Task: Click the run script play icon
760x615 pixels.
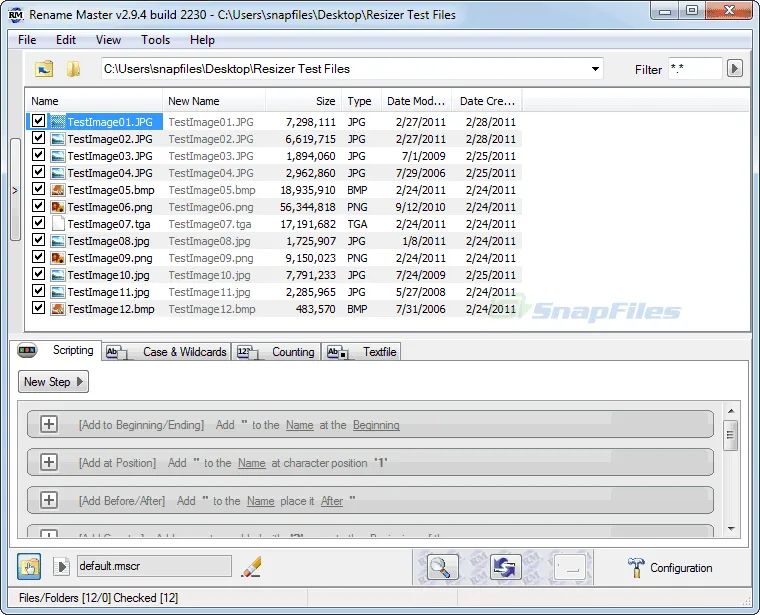Action: [x=62, y=567]
